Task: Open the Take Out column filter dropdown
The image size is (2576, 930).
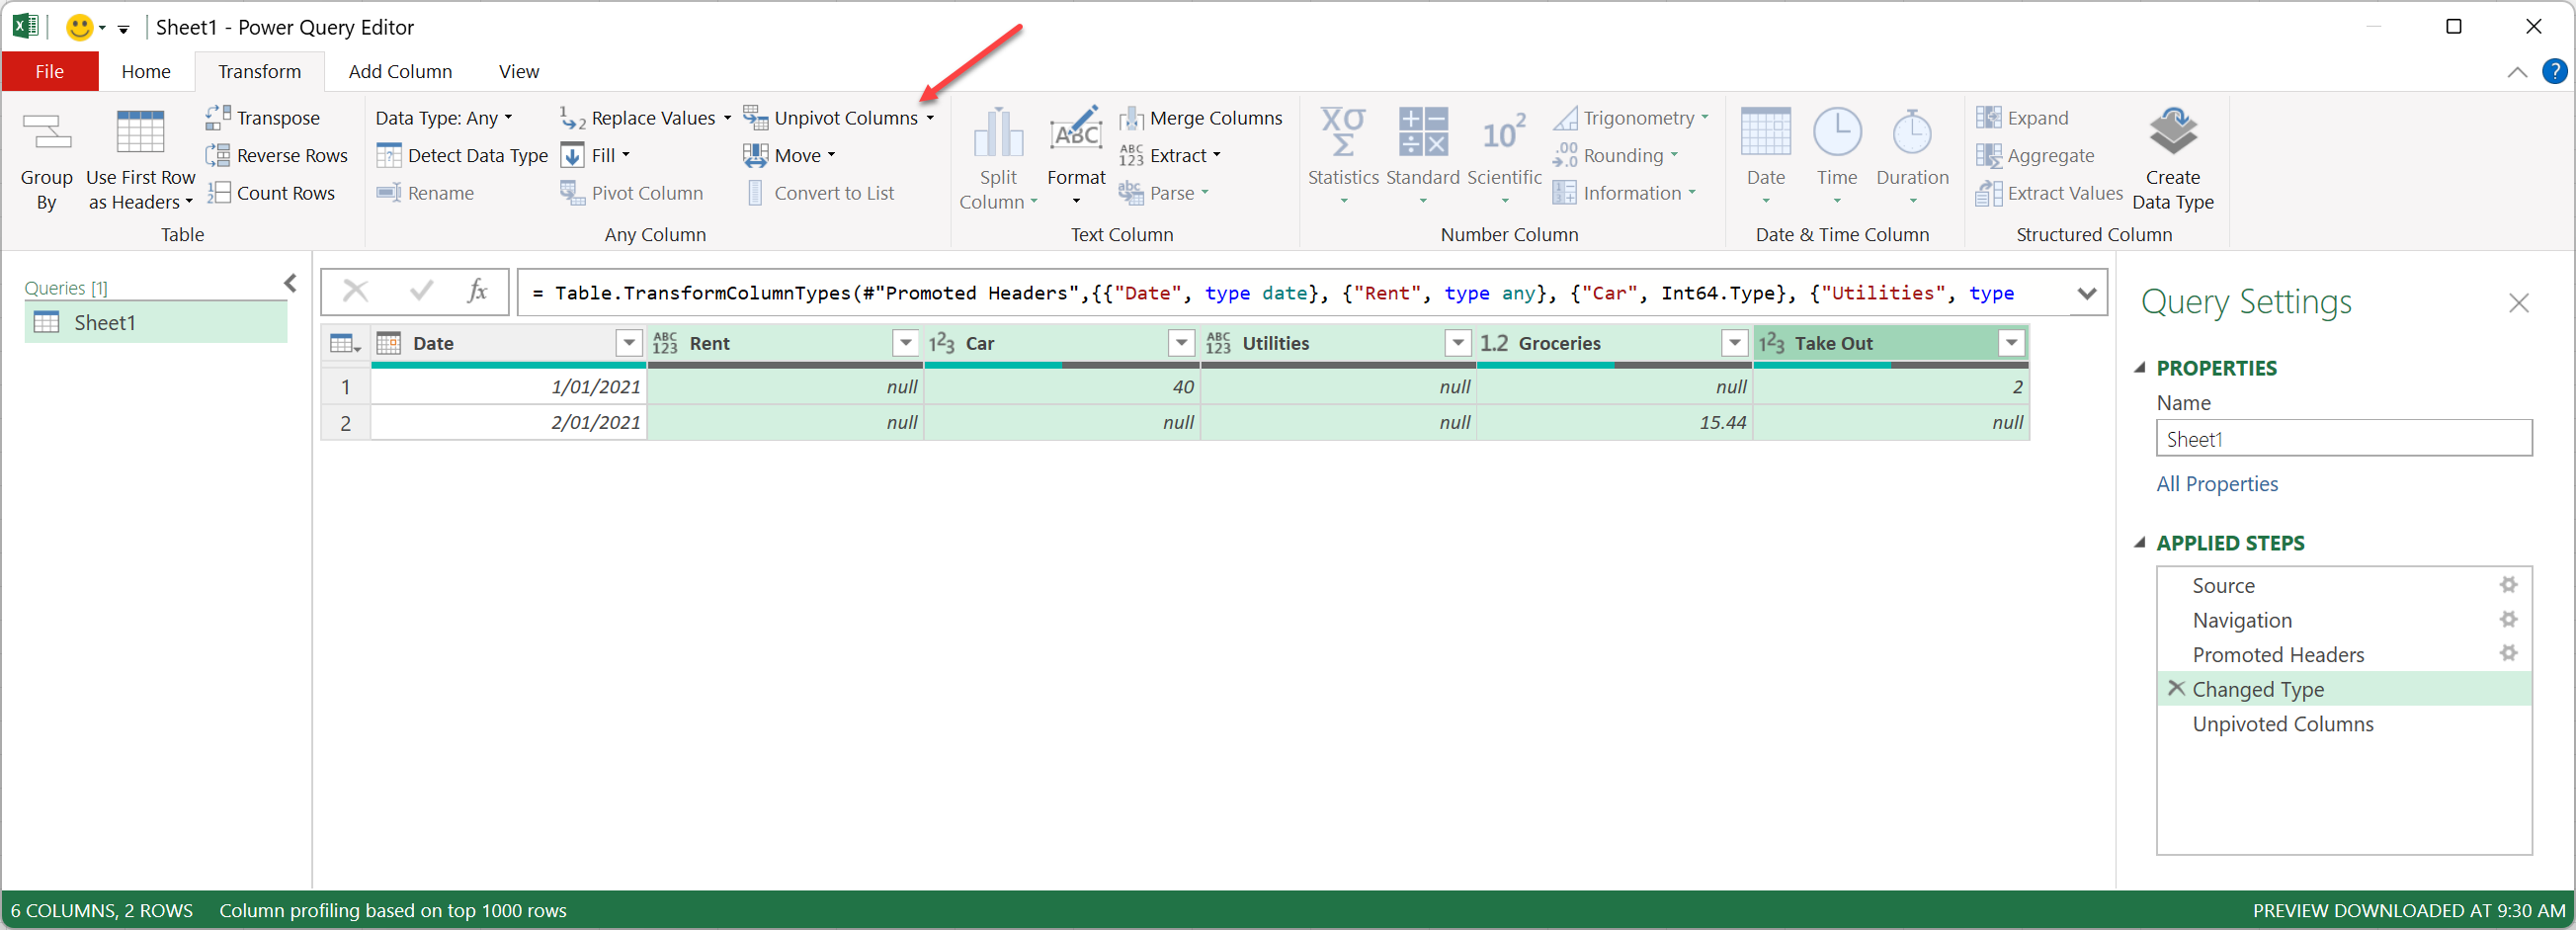Action: coord(2011,343)
